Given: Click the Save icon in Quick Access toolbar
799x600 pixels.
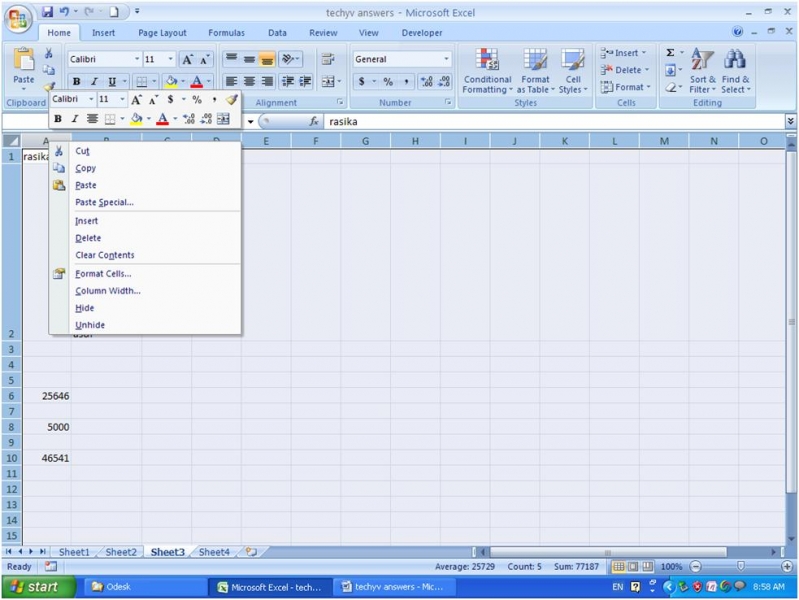Looking at the screenshot, I should click(x=47, y=12).
